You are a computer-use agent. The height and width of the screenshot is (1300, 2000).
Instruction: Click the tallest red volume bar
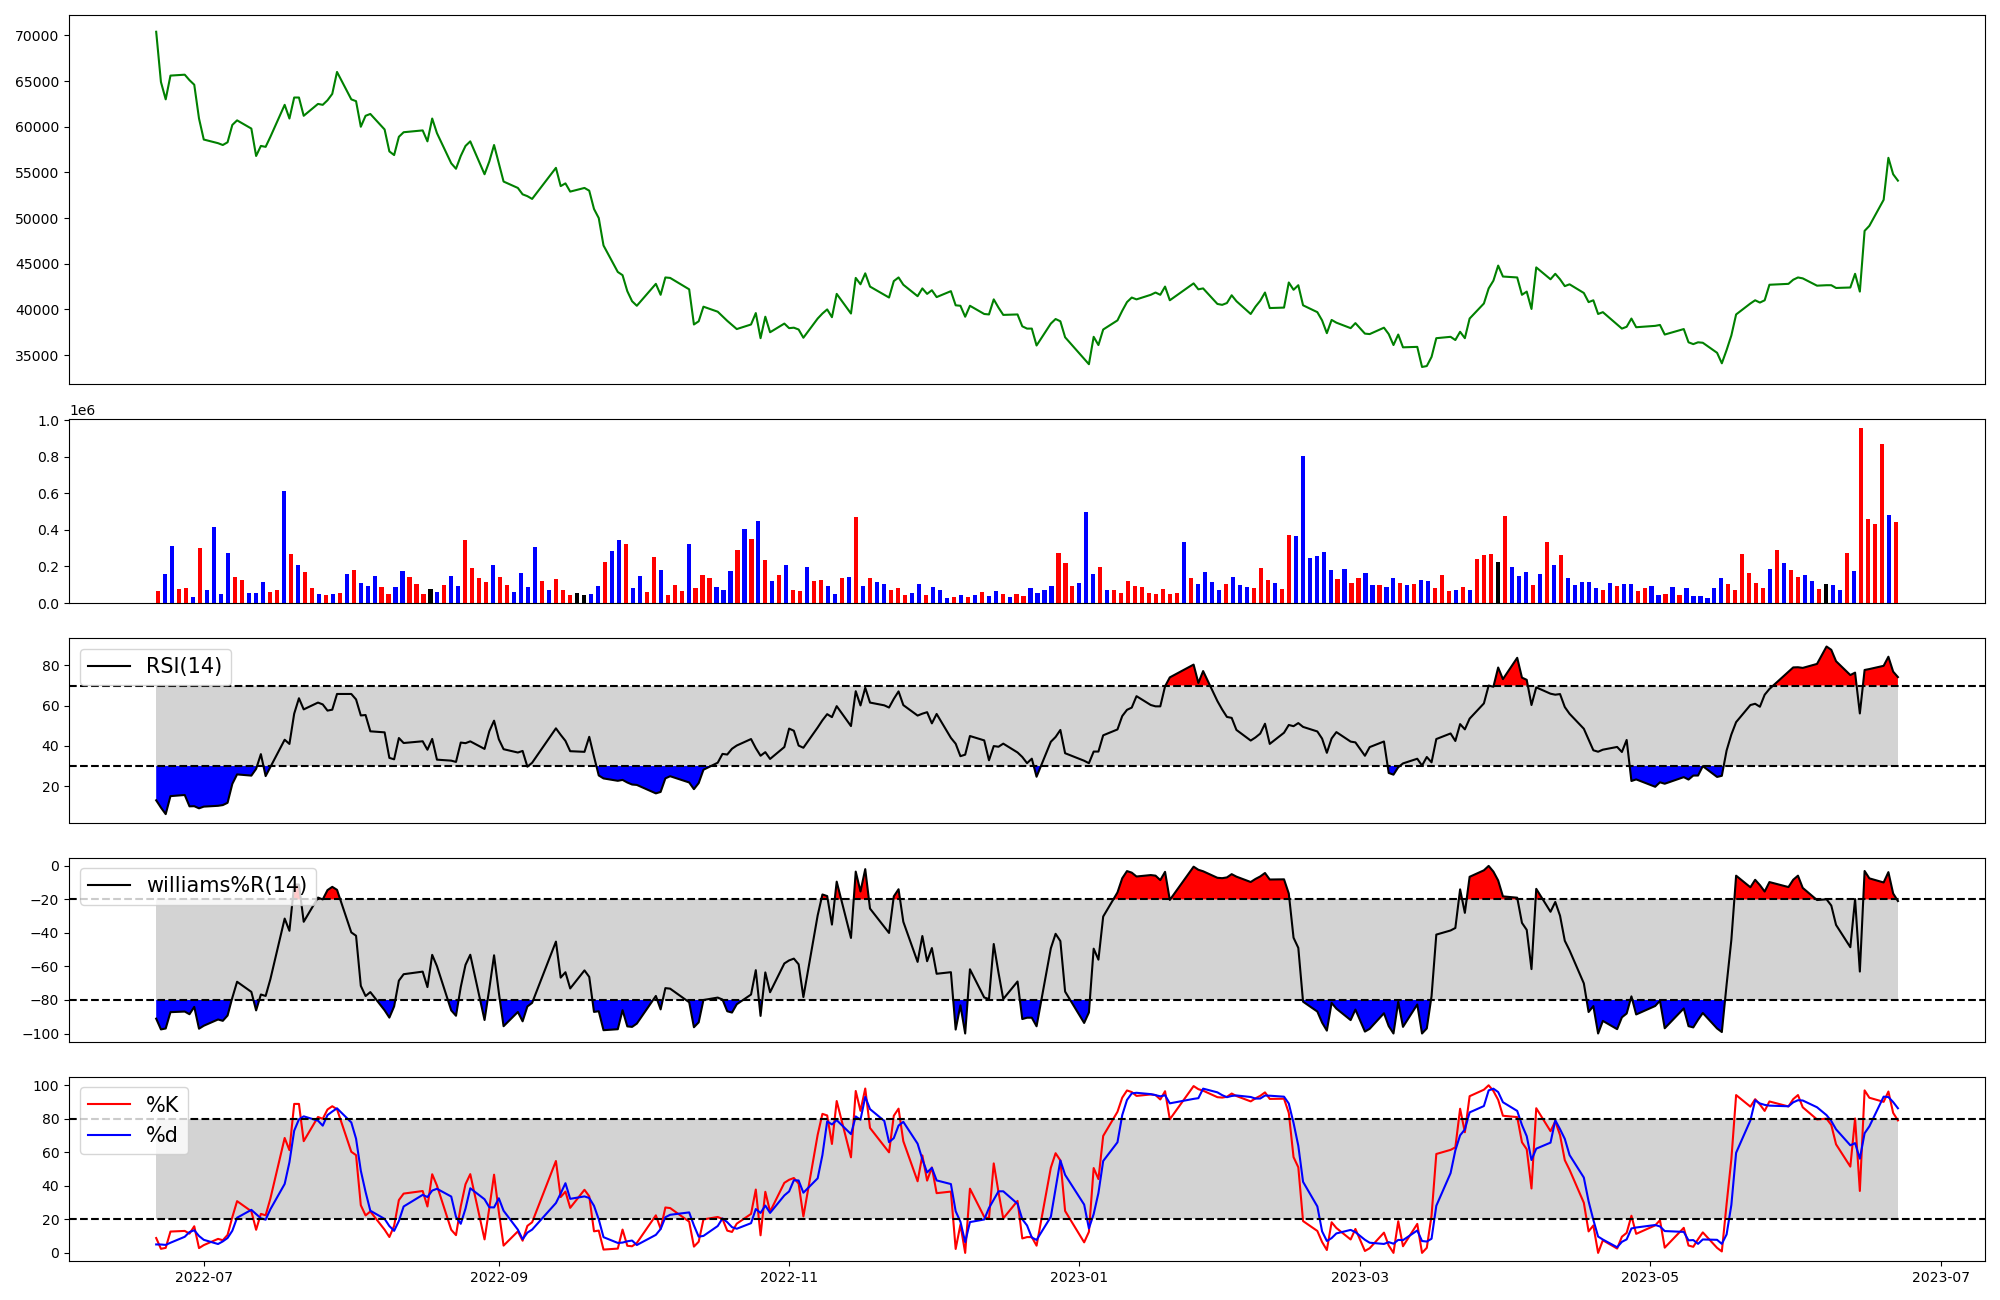click(1860, 516)
